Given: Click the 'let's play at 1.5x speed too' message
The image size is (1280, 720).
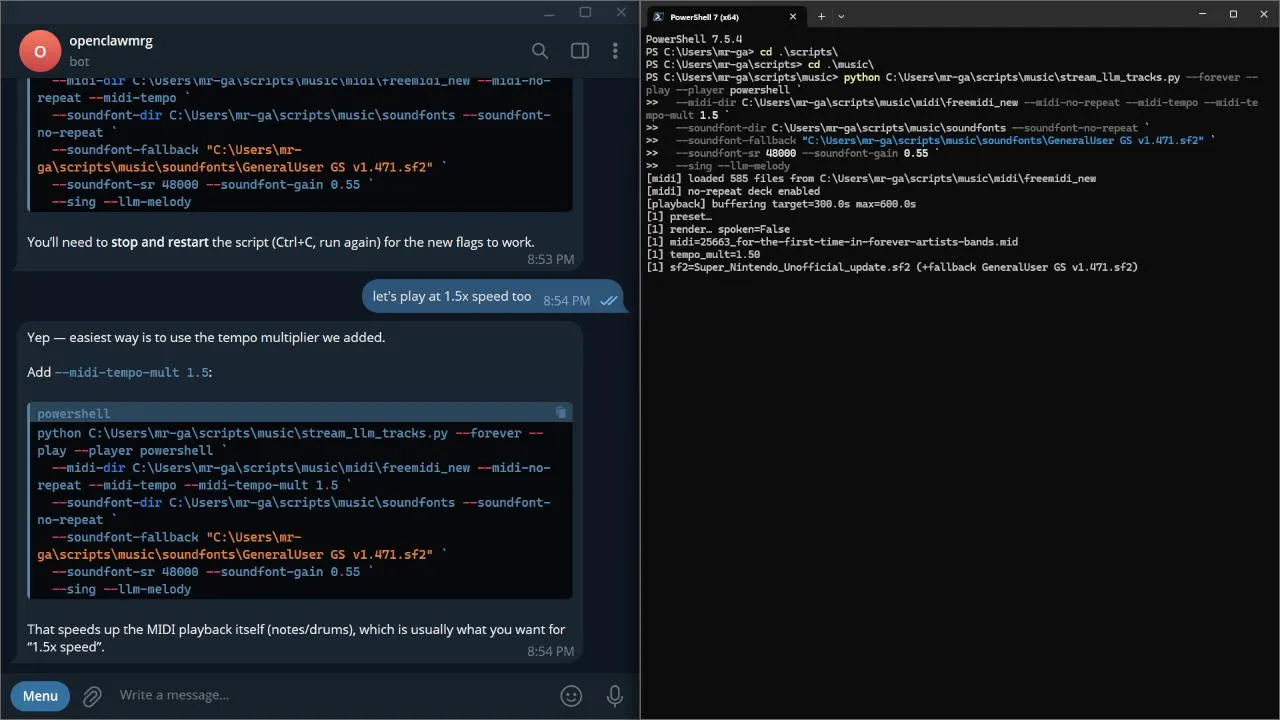Looking at the screenshot, I should click(452, 296).
